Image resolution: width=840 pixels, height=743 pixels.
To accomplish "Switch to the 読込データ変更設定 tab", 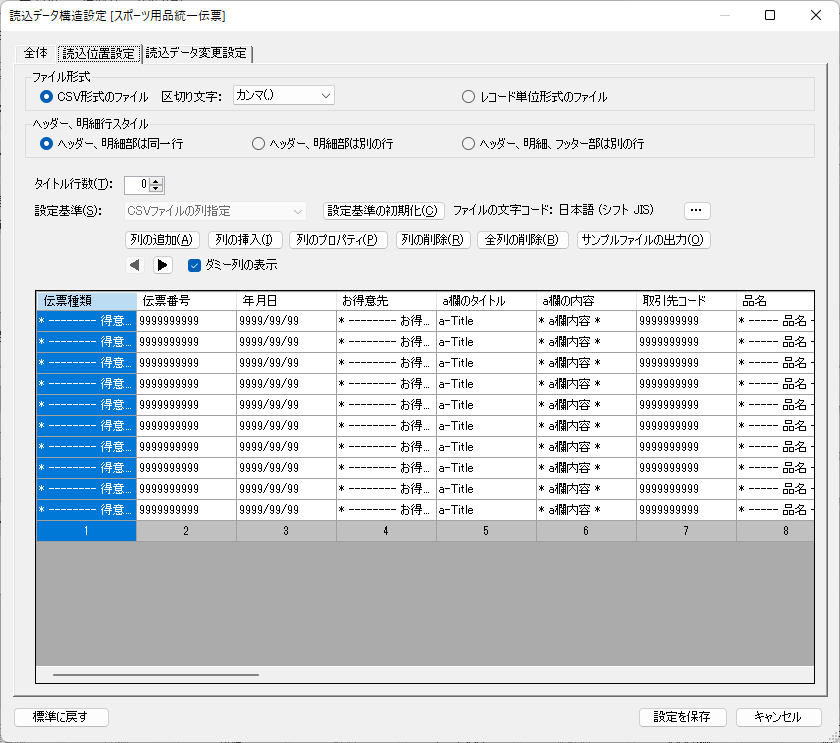I will (x=196, y=53).
